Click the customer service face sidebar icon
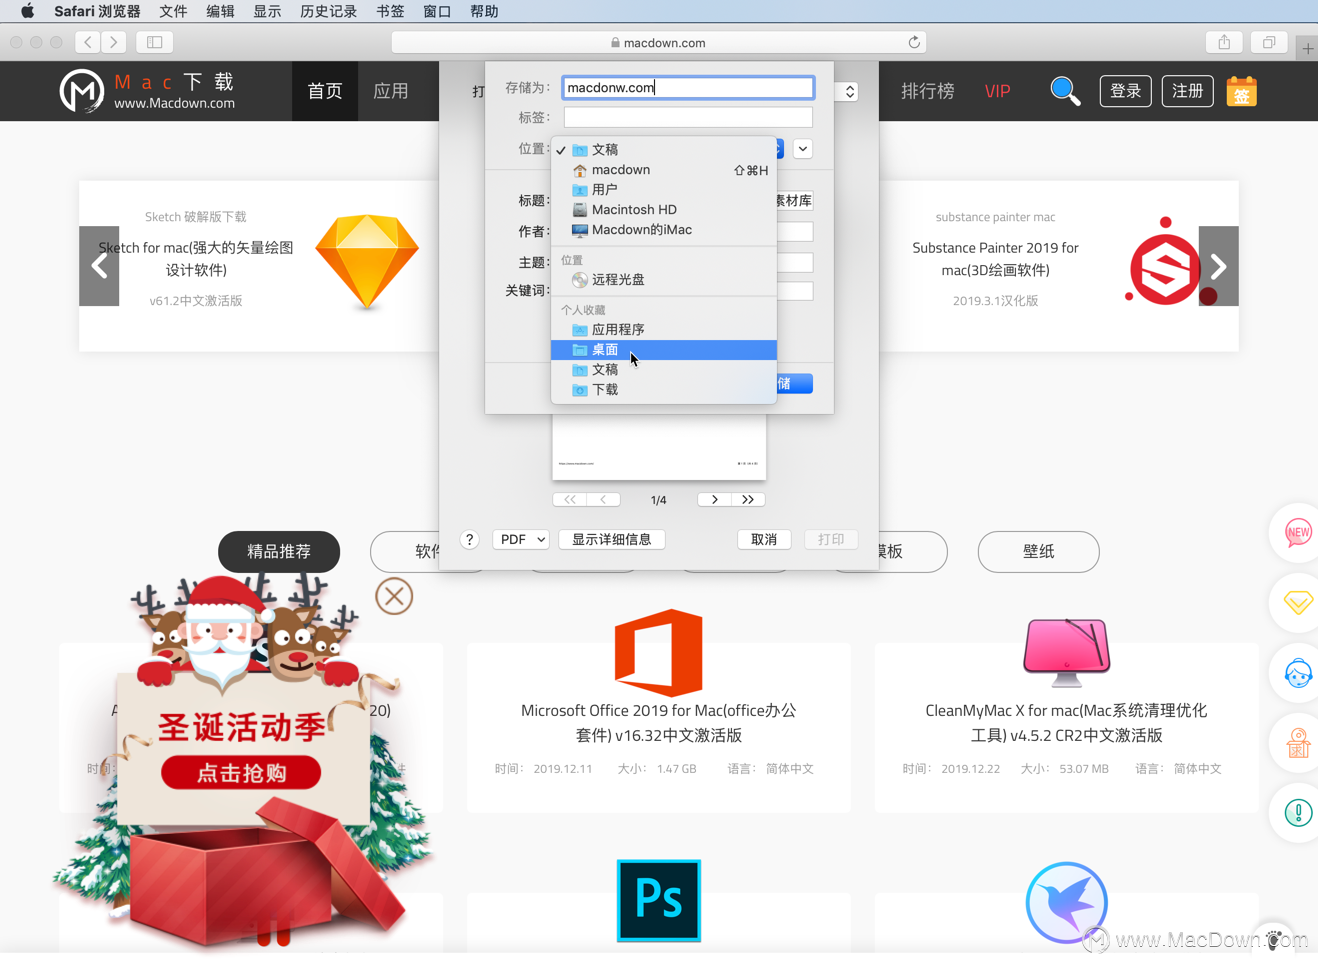The image size is (1318, 959). point(1298,673)
